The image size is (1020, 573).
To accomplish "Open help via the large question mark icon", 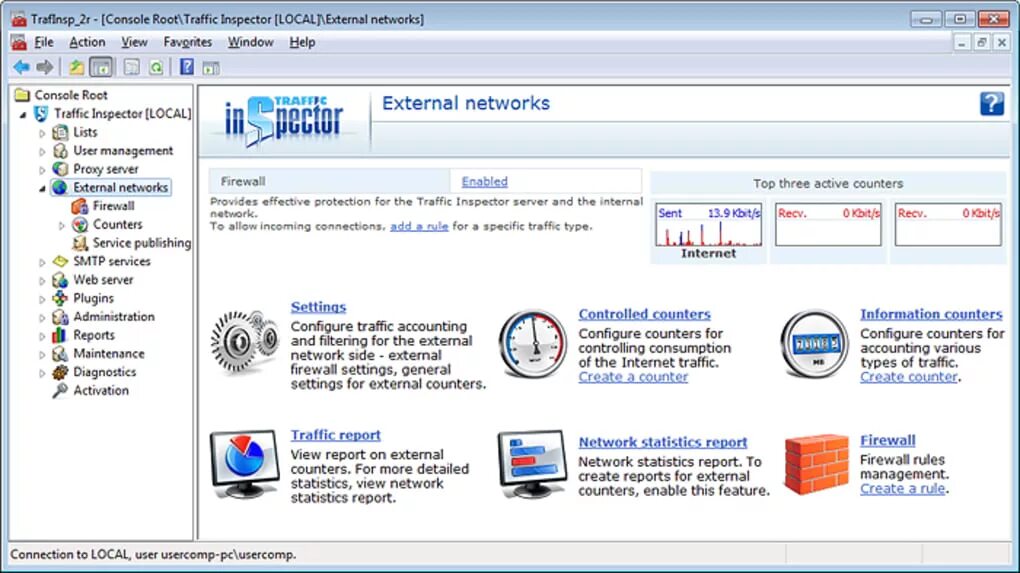I will (991, 103).
